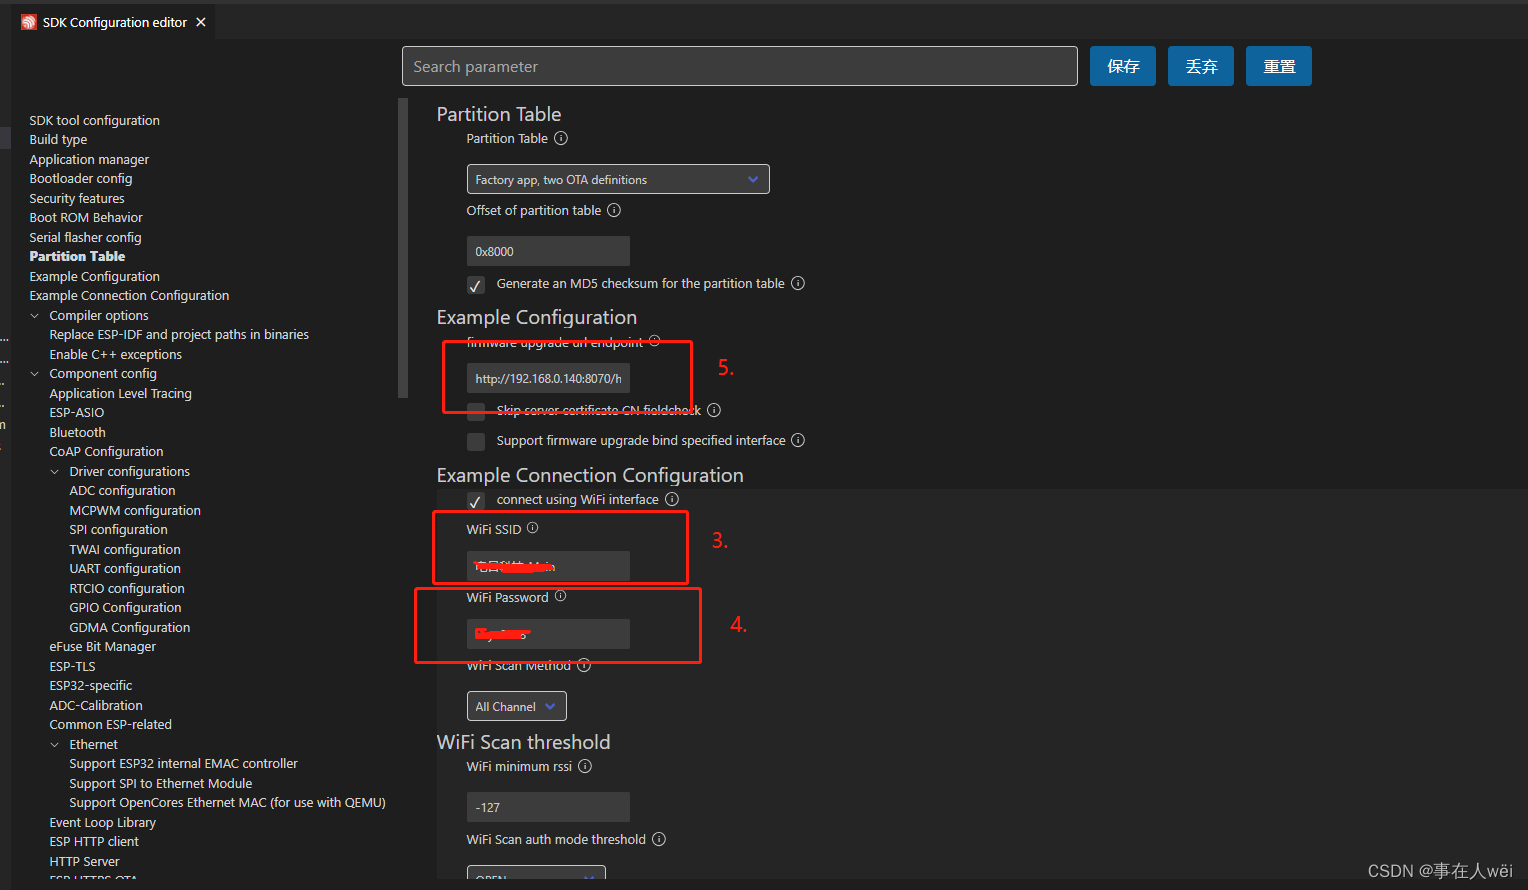The width and height of the screenshot is (1528, 890).
Task: Select Partition Table in sidebar
Action: click(77, 256)
